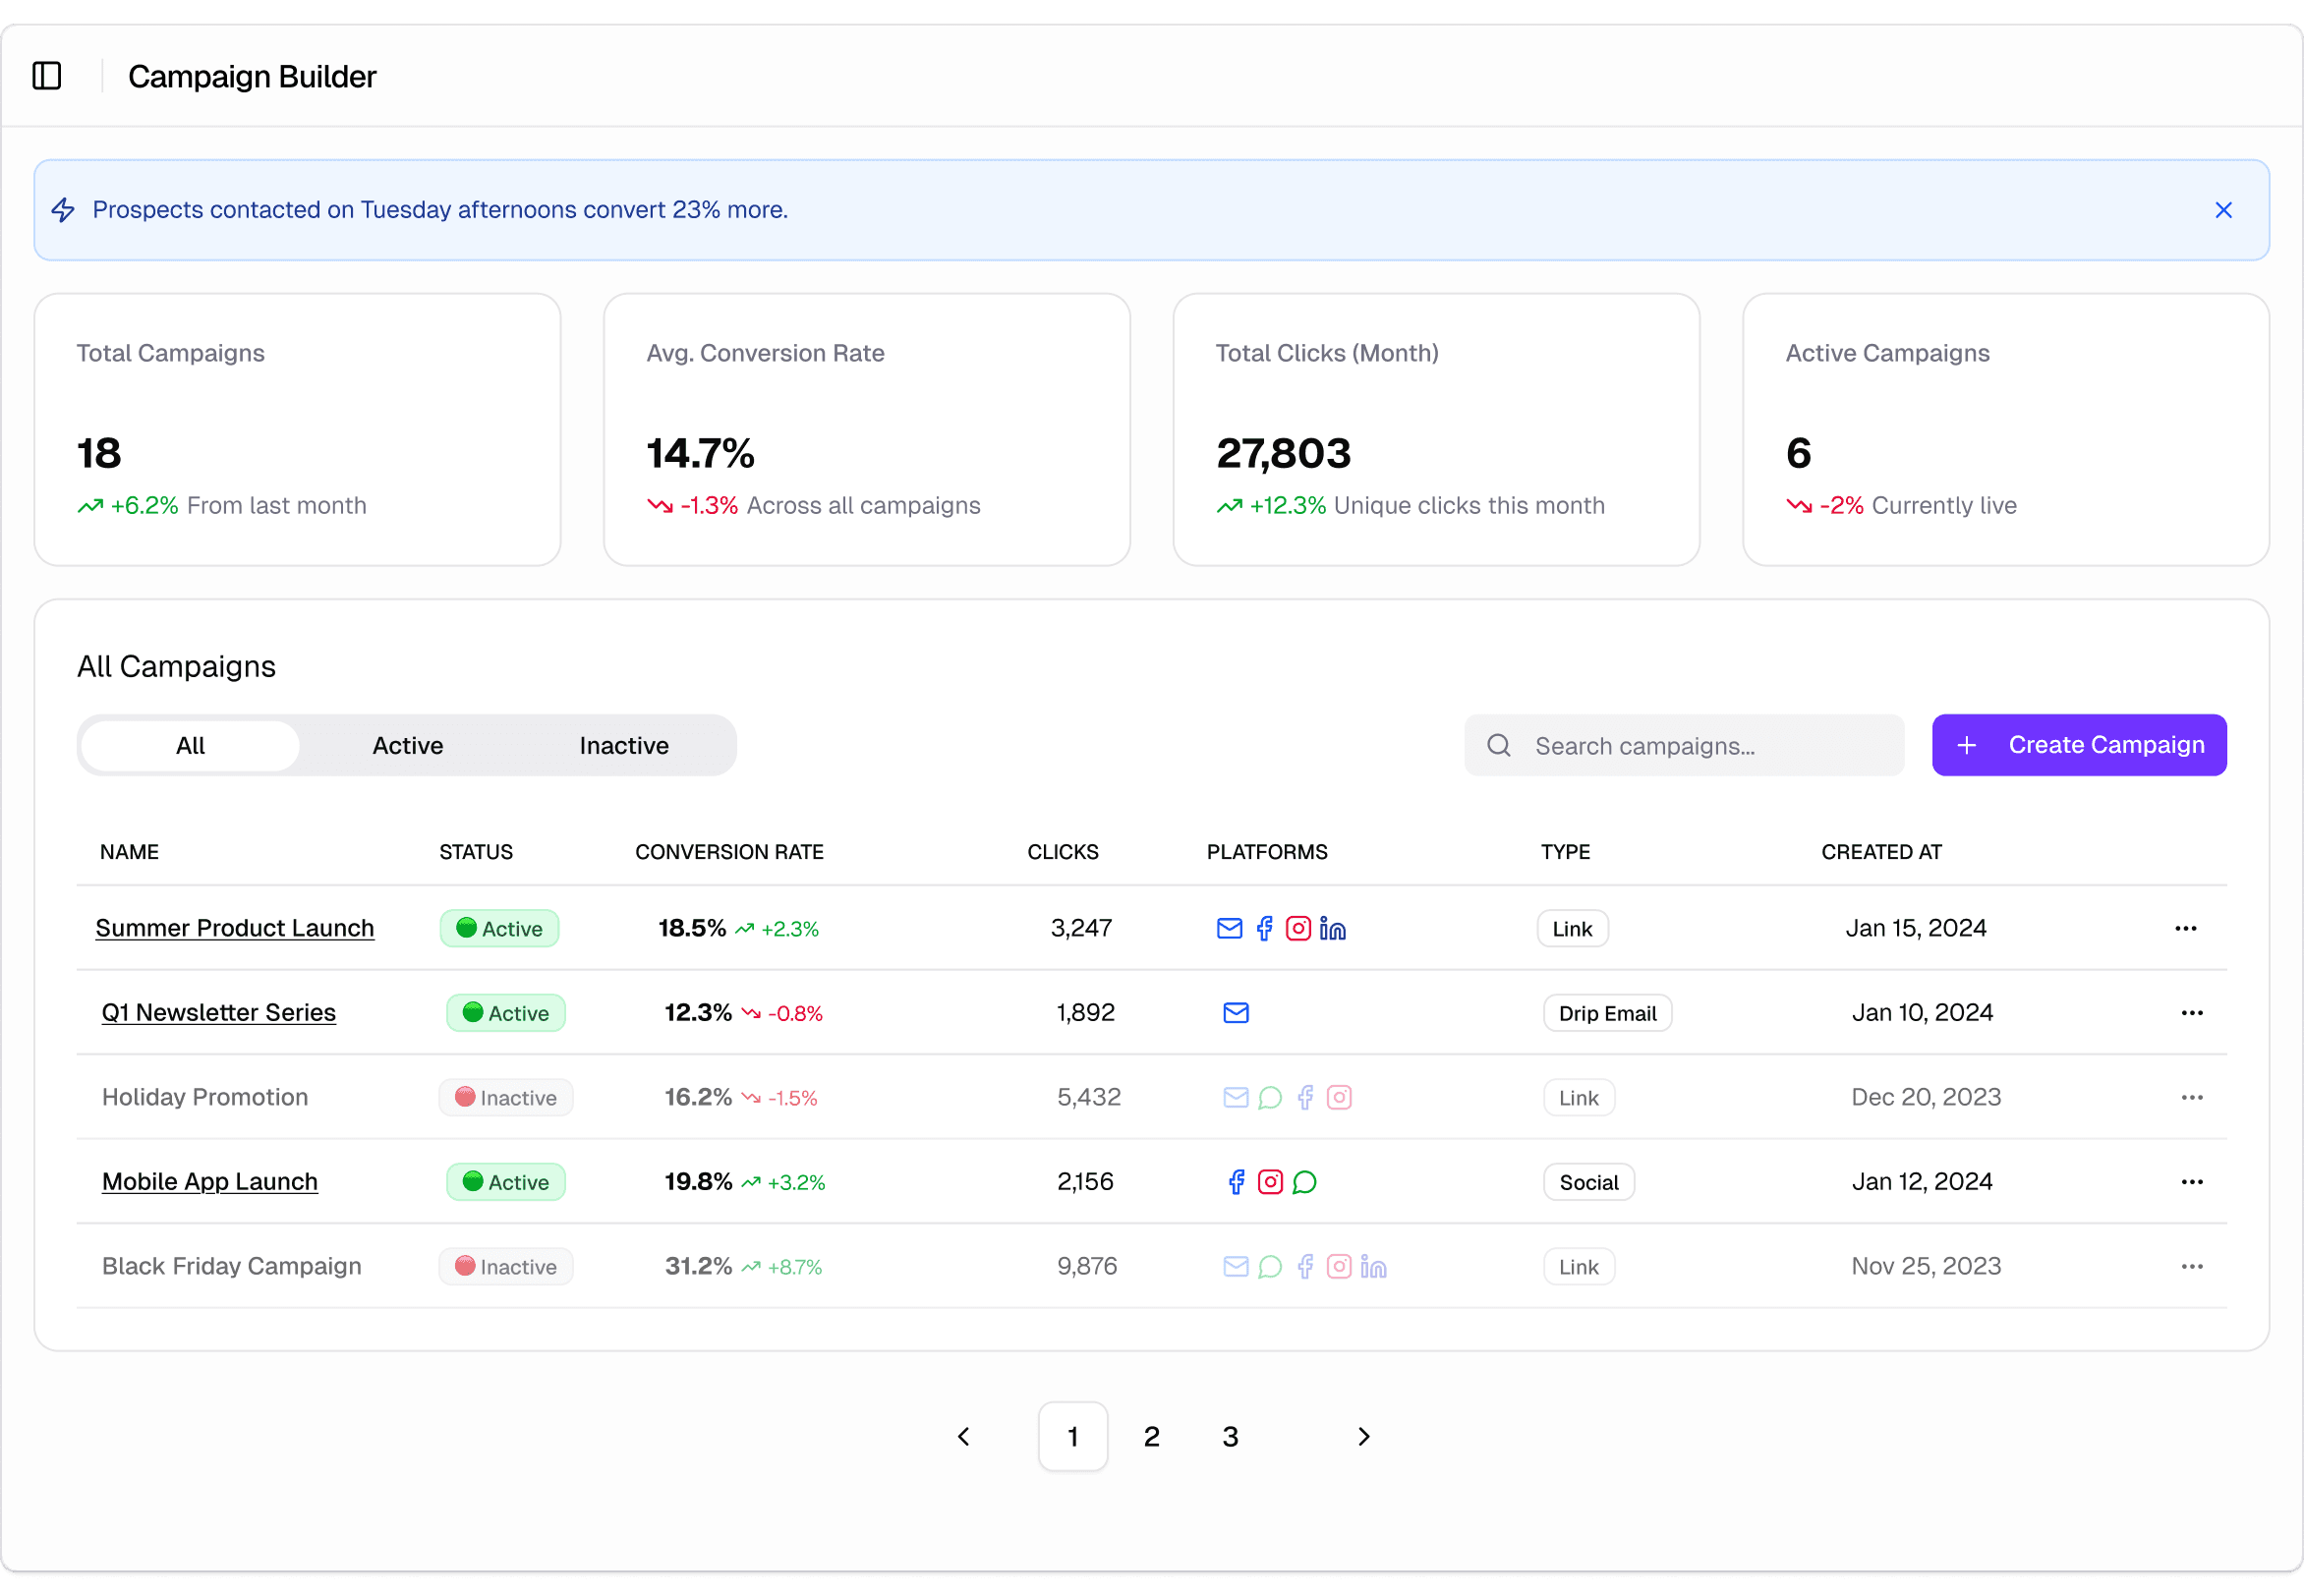Switch to the Active campaigns tab
This screenshot has height=1596, width=2304.
pyautogui.click(x=407, y=746)
